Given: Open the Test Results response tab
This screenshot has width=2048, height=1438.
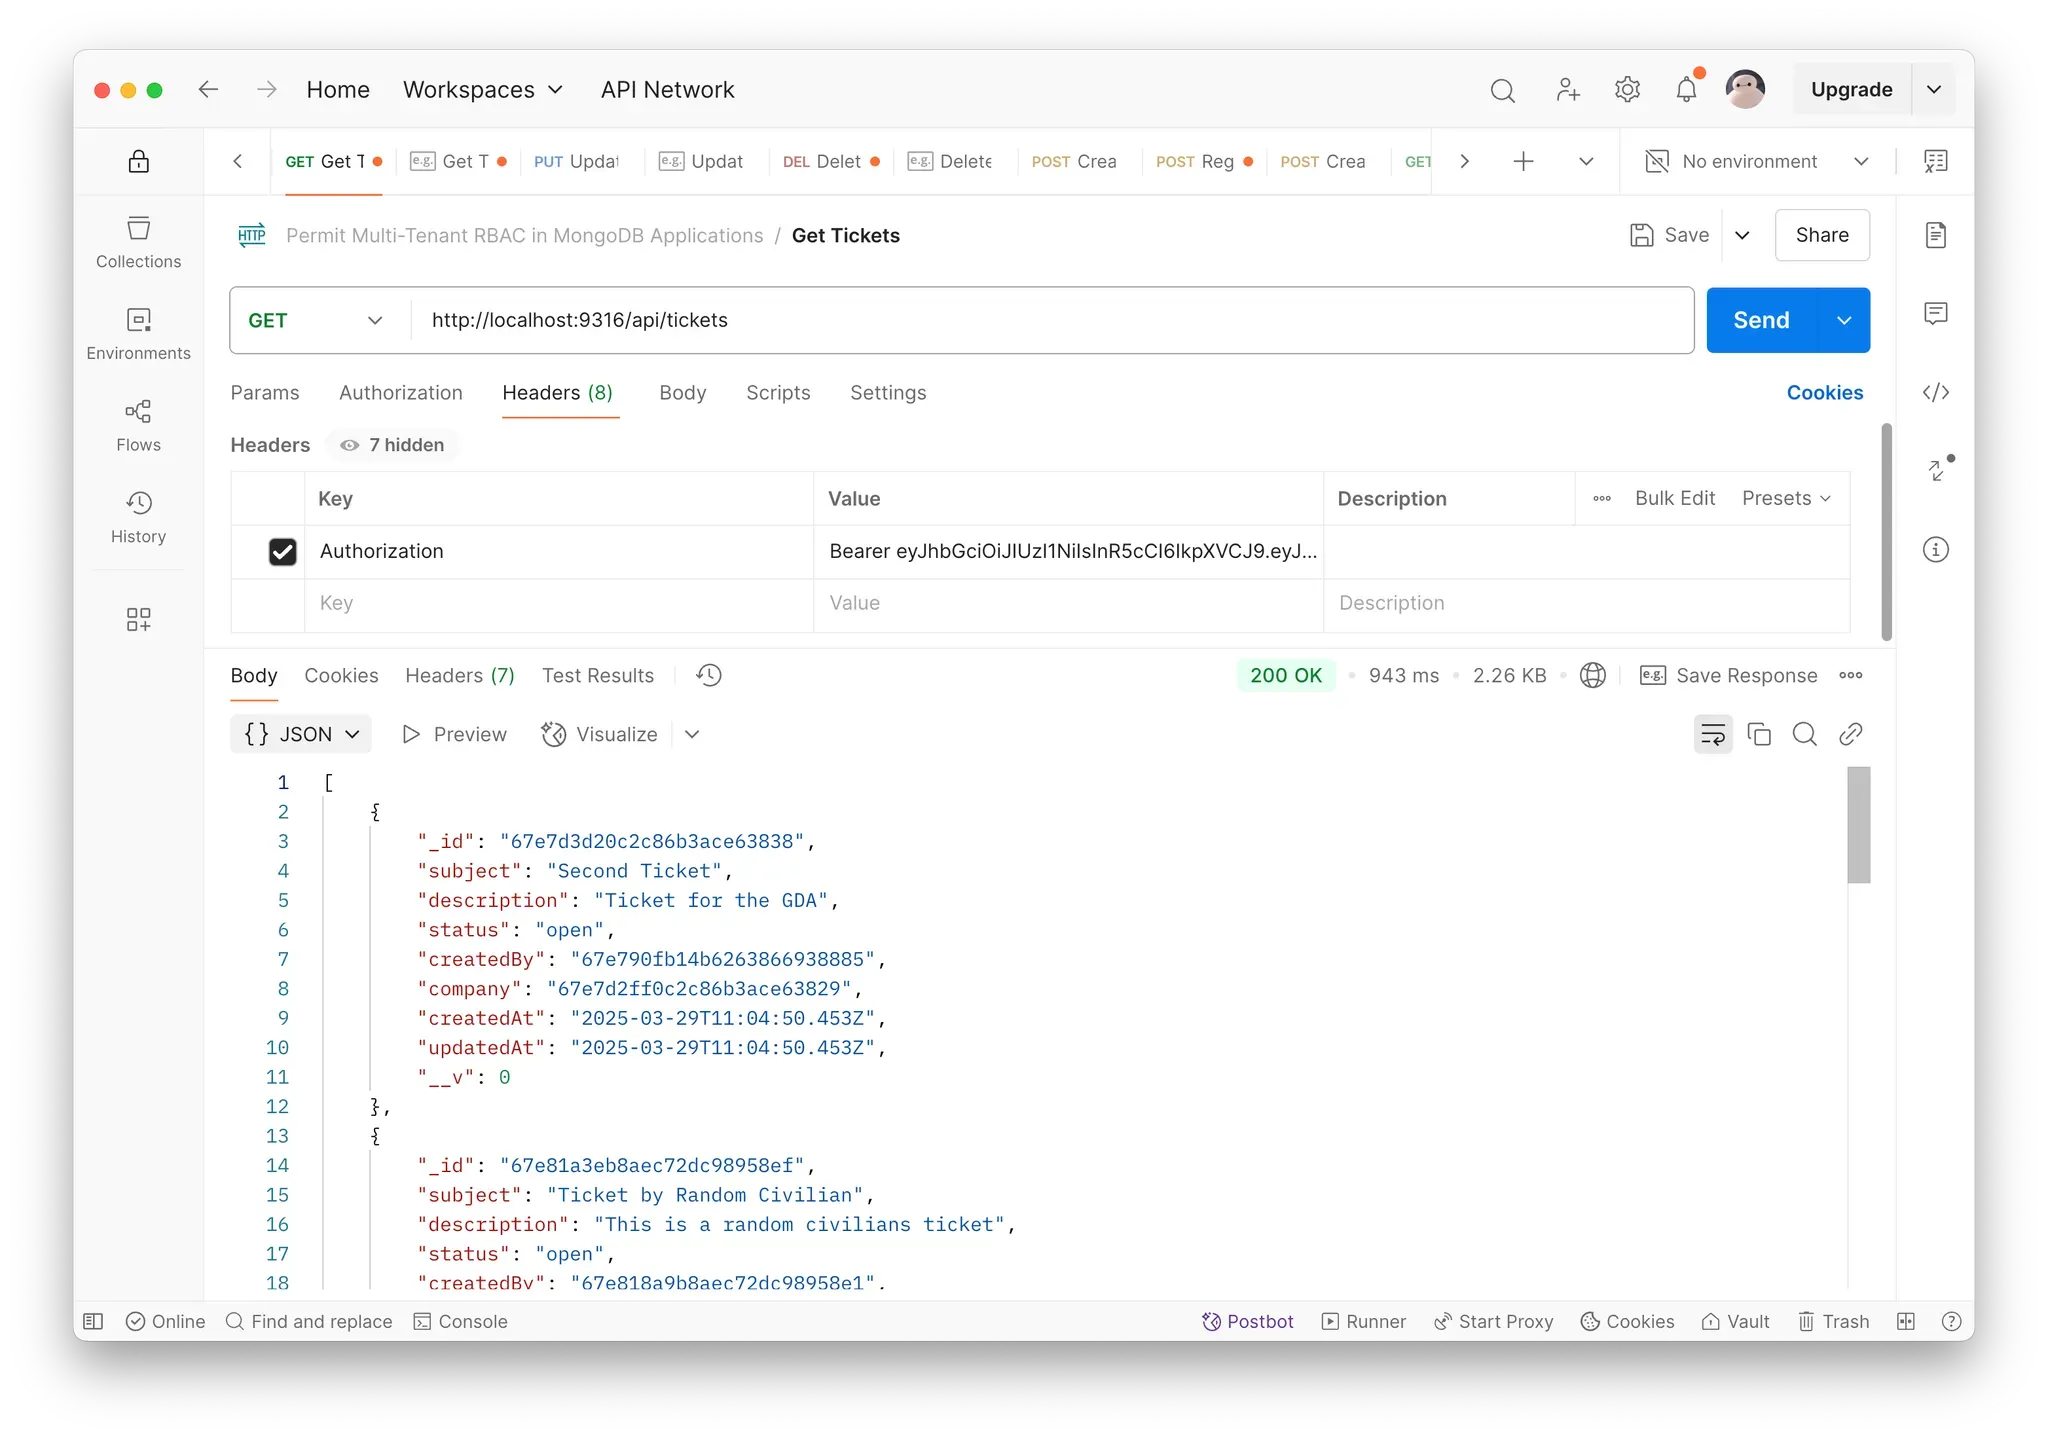Looking at the screenshot, I should tap(597, 676).
